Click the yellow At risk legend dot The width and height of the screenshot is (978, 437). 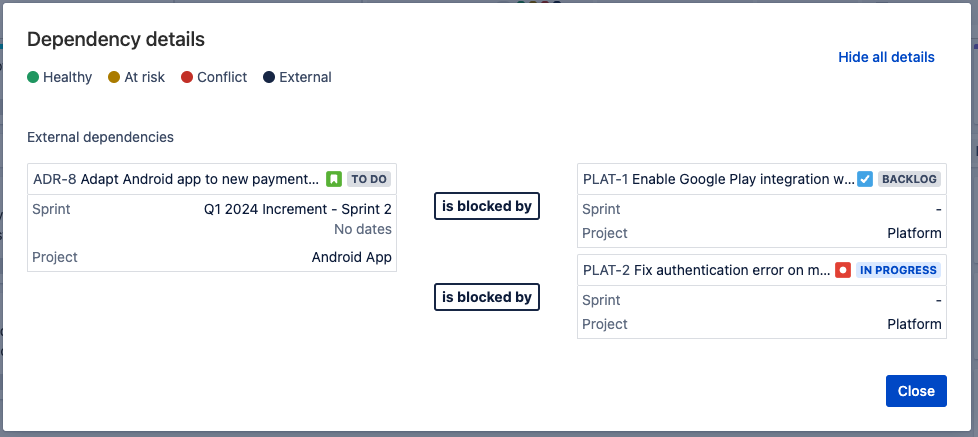[114, 77]
